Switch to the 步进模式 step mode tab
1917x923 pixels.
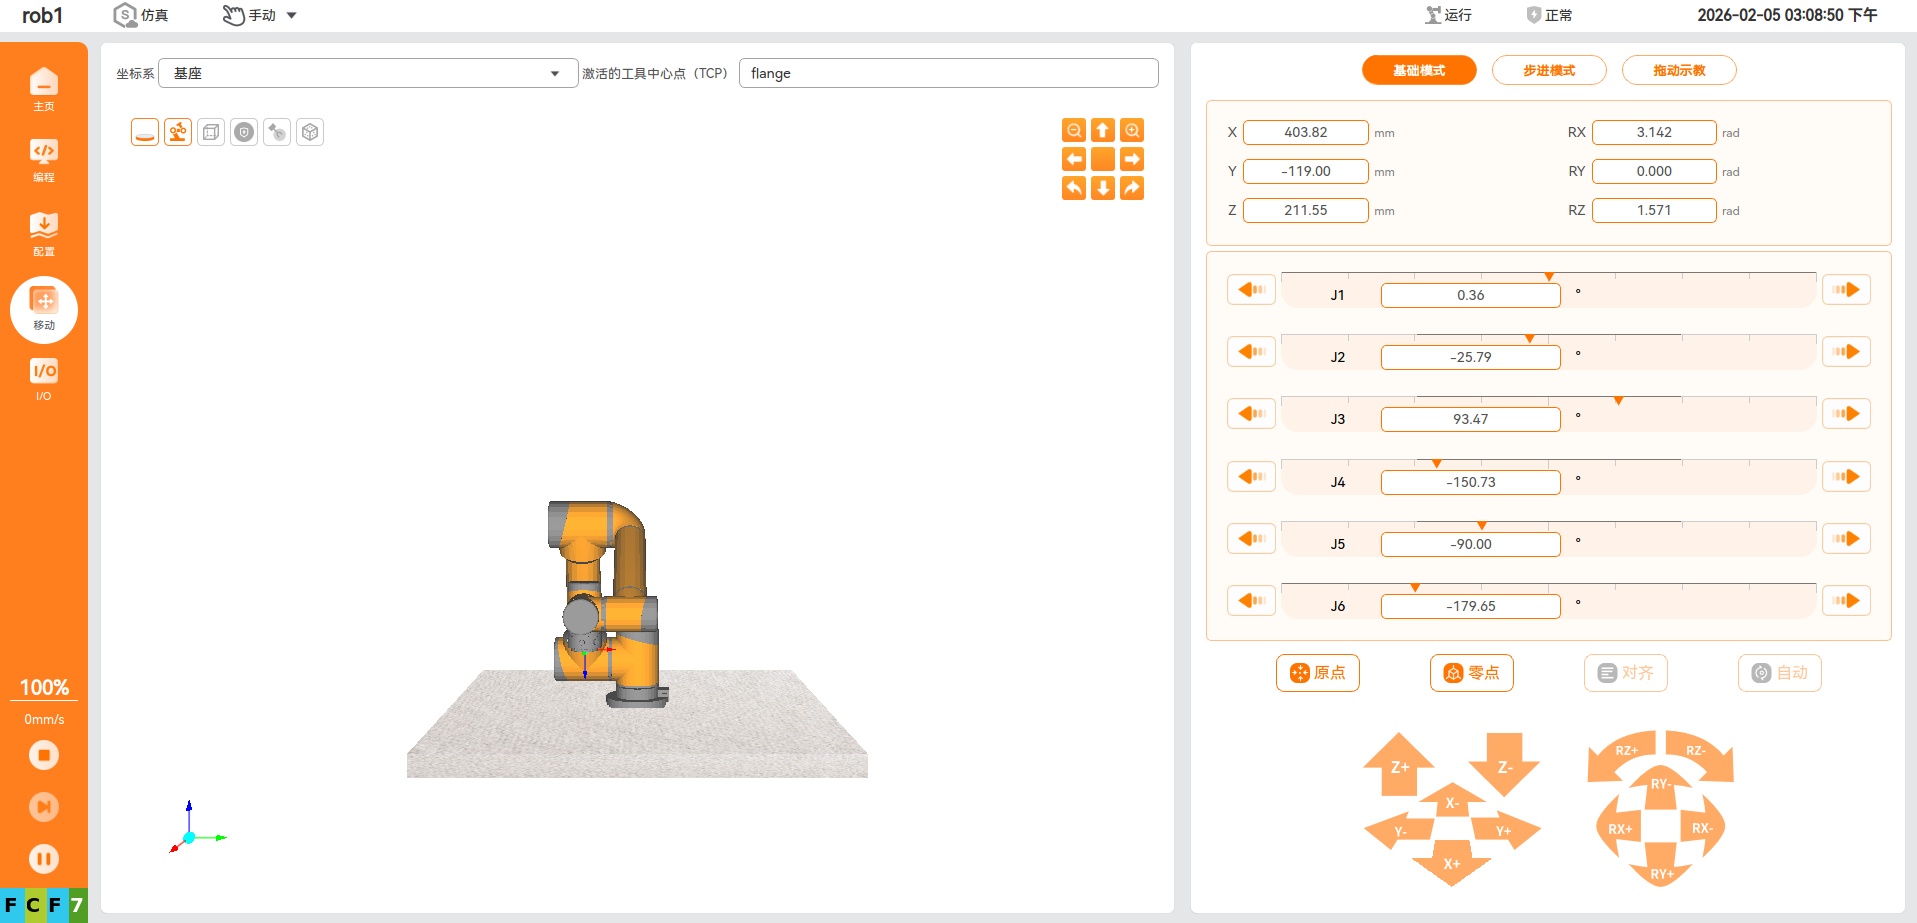click(1548, 70)
